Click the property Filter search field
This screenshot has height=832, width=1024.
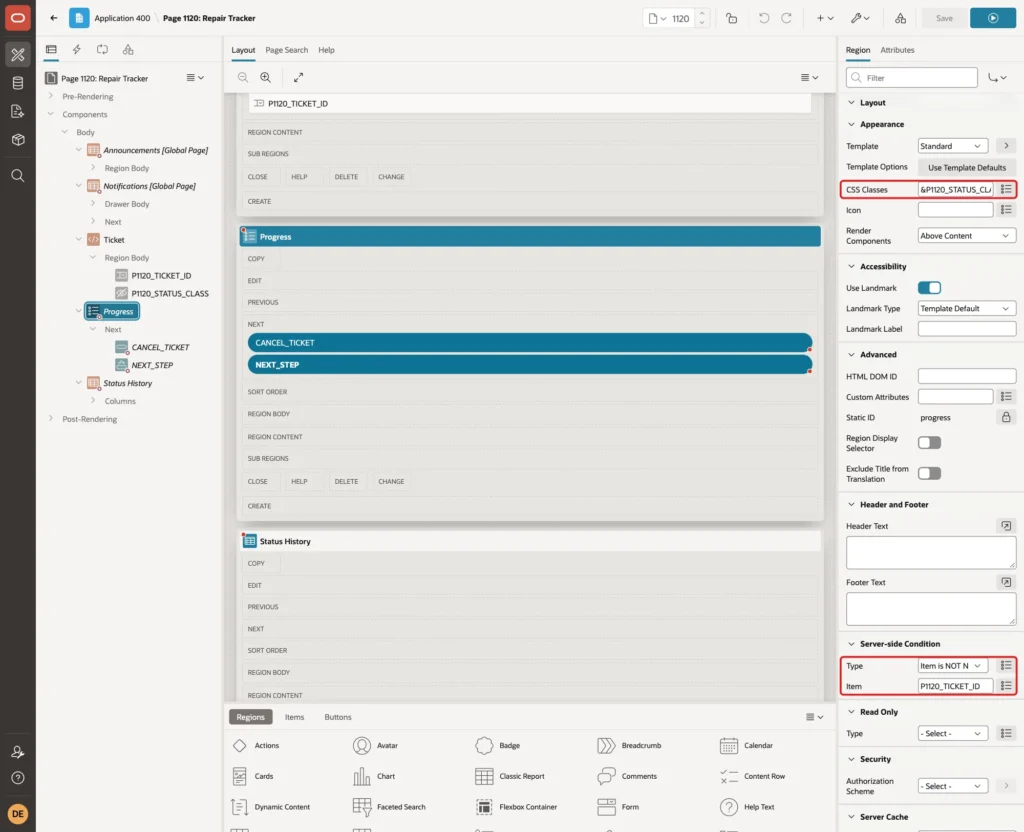[x=912, y=78]
